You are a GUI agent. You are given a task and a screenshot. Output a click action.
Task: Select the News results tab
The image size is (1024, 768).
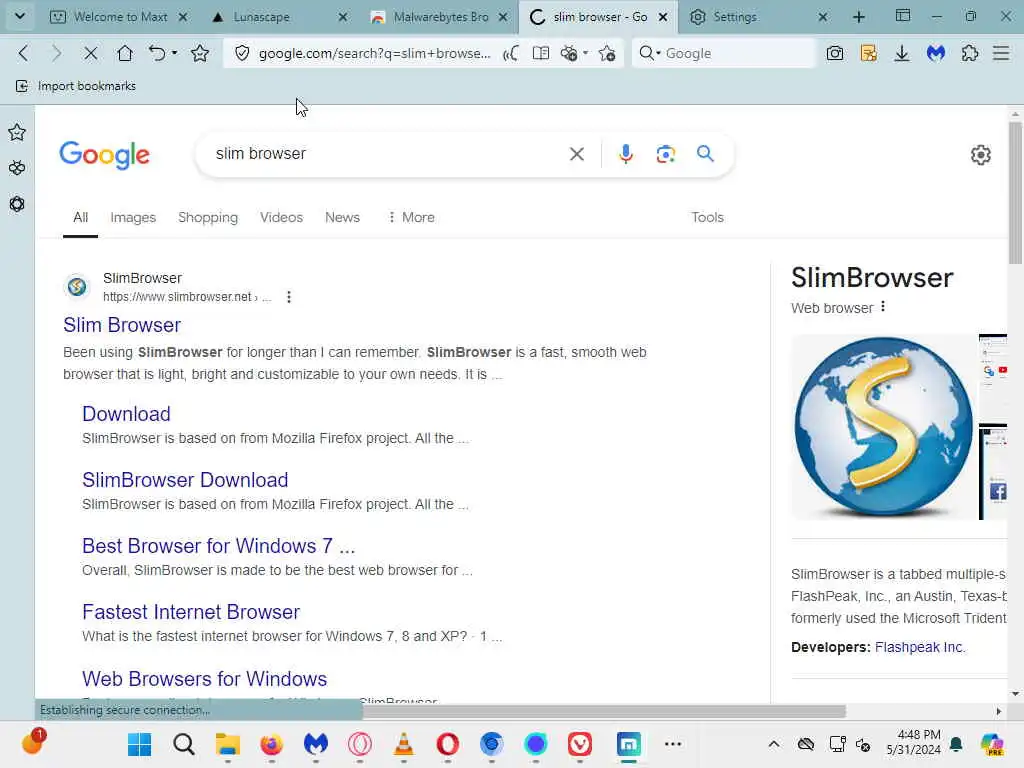click(x=342, y=217)
